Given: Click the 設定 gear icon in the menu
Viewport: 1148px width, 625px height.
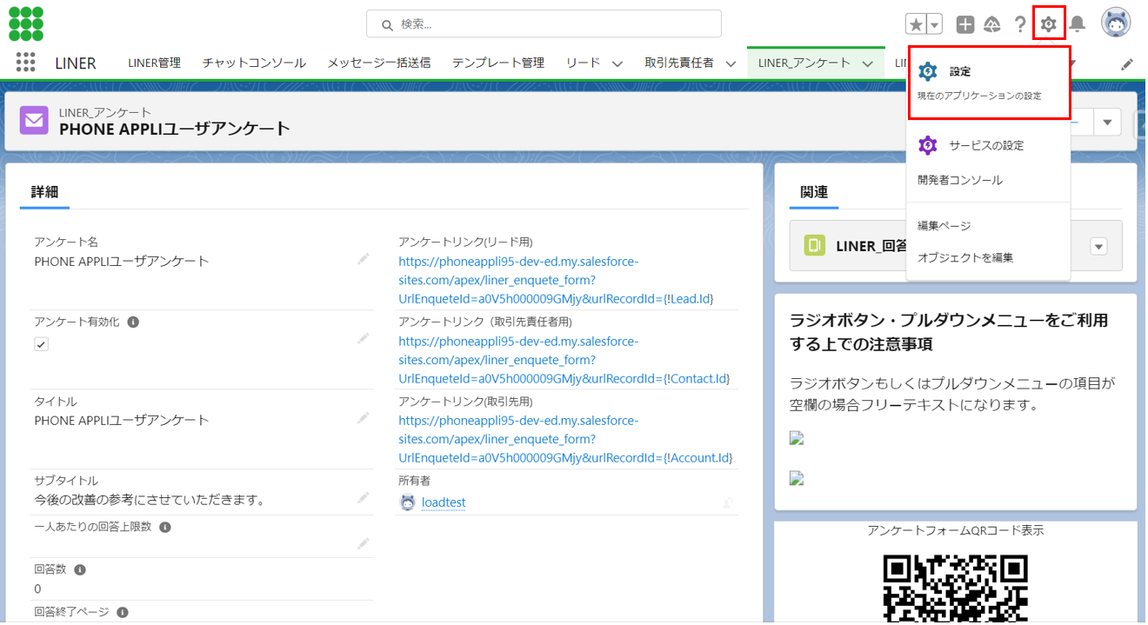Looking at the screenshot, I should 928,71.
